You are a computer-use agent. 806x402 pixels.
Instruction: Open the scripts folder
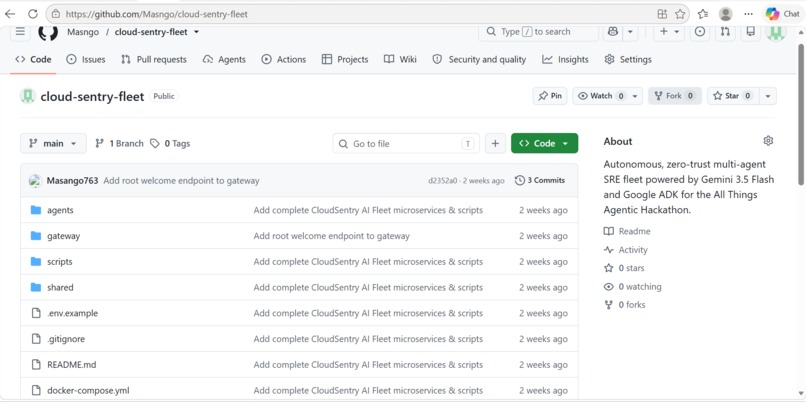[x=60, y=262]
